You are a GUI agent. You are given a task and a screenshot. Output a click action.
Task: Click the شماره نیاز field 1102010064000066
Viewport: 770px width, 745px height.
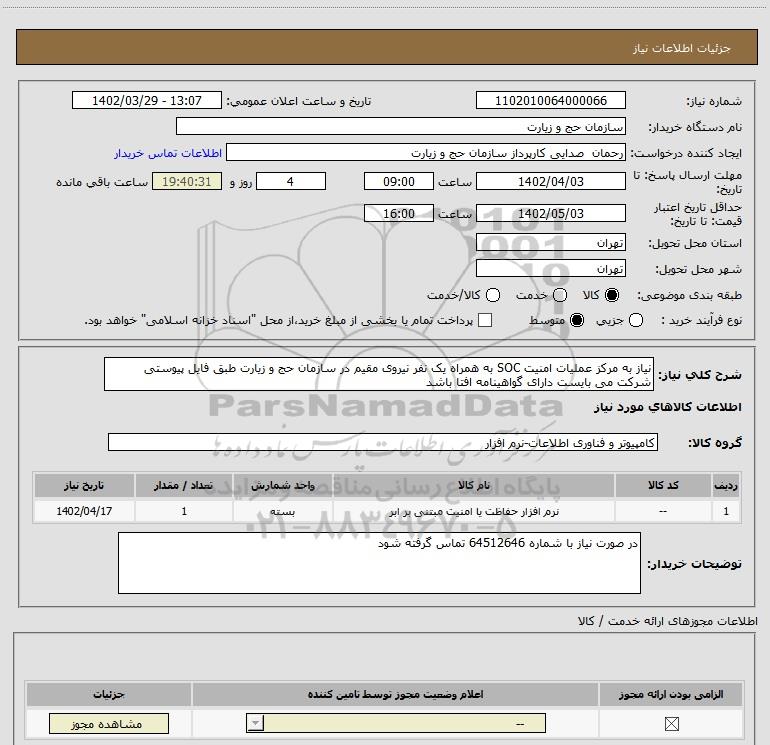[550, 101]
